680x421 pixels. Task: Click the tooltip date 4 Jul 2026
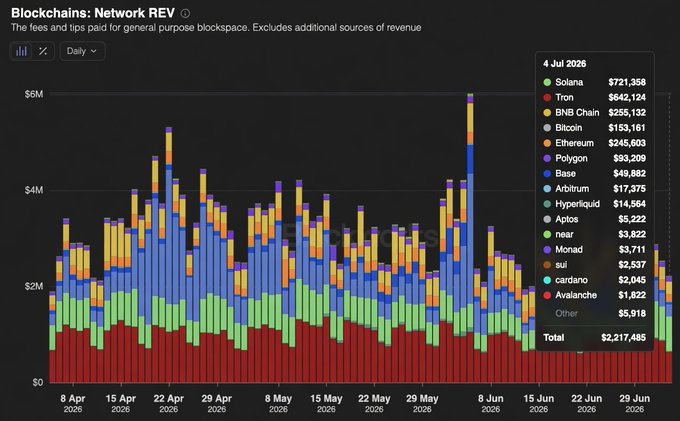point(564,64)
